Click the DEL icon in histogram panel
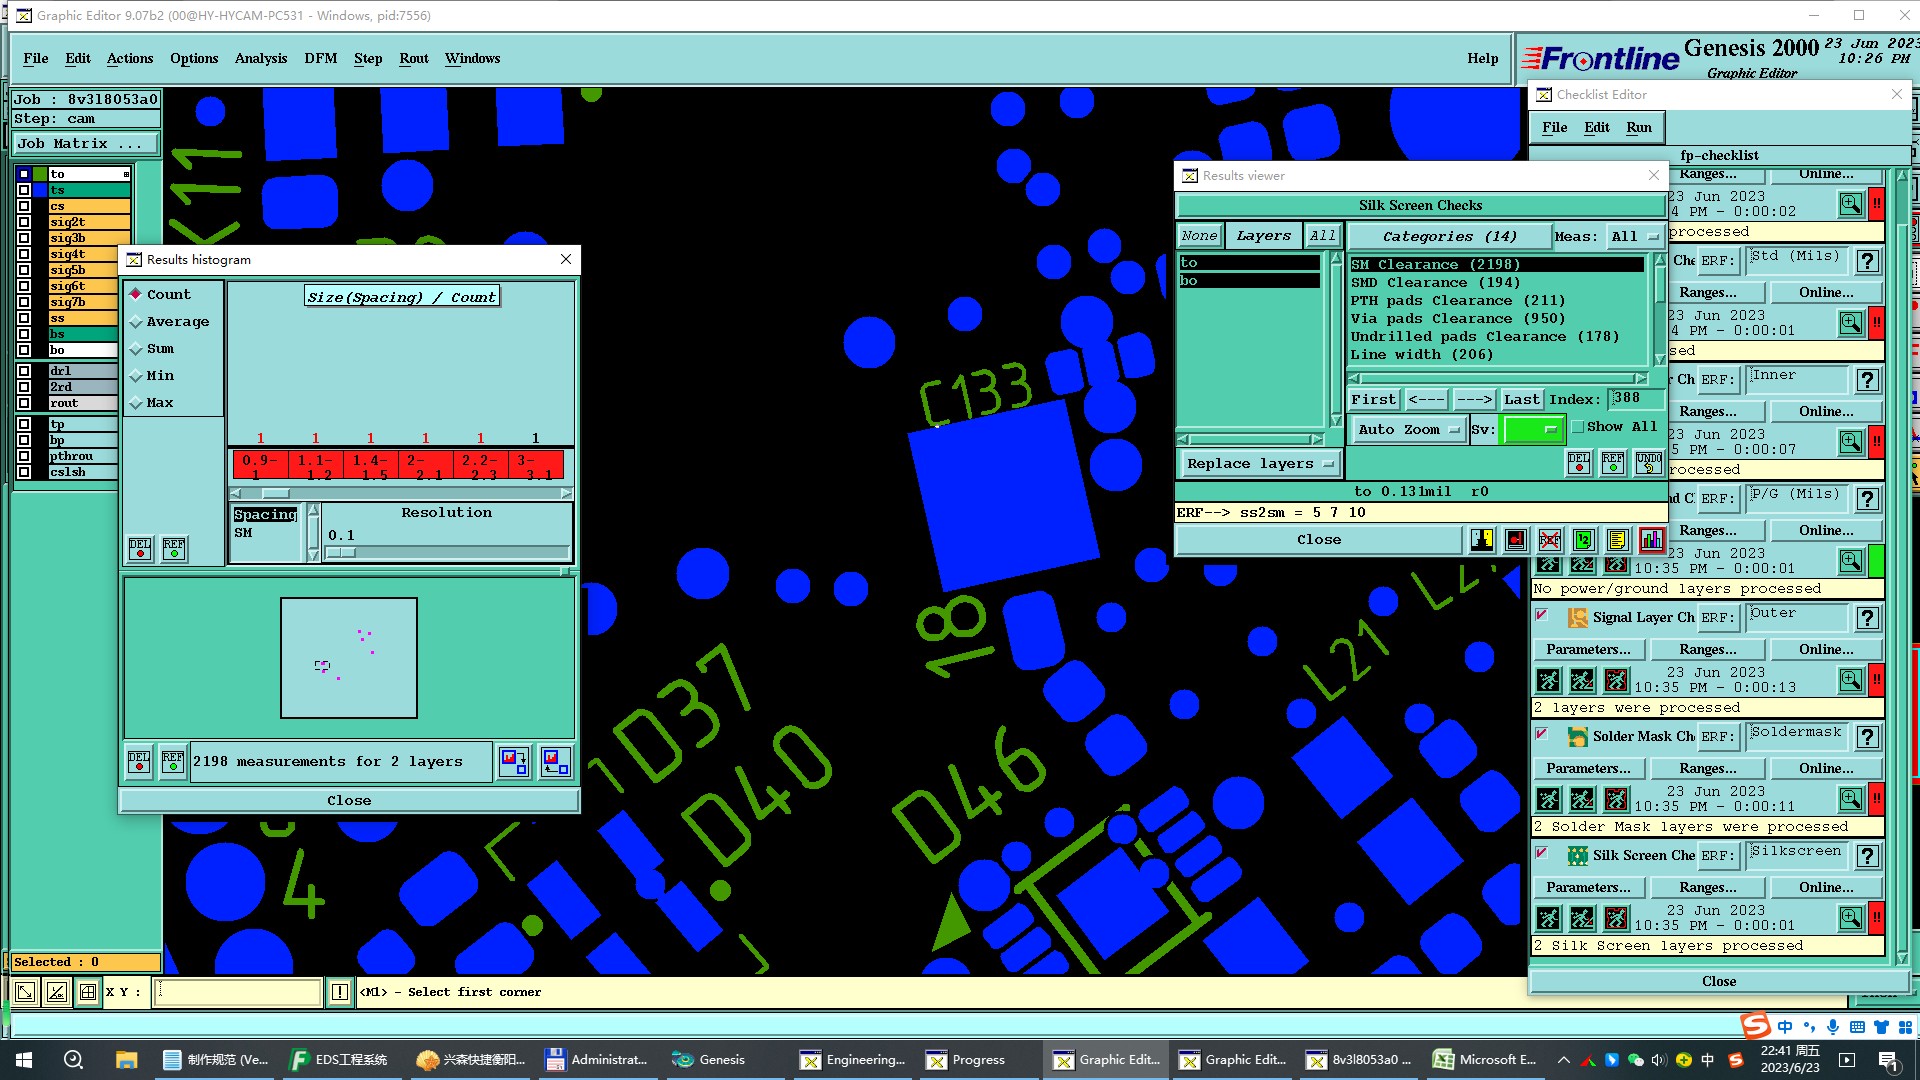Screen dimensions: 1920x1080 (140, 549)
